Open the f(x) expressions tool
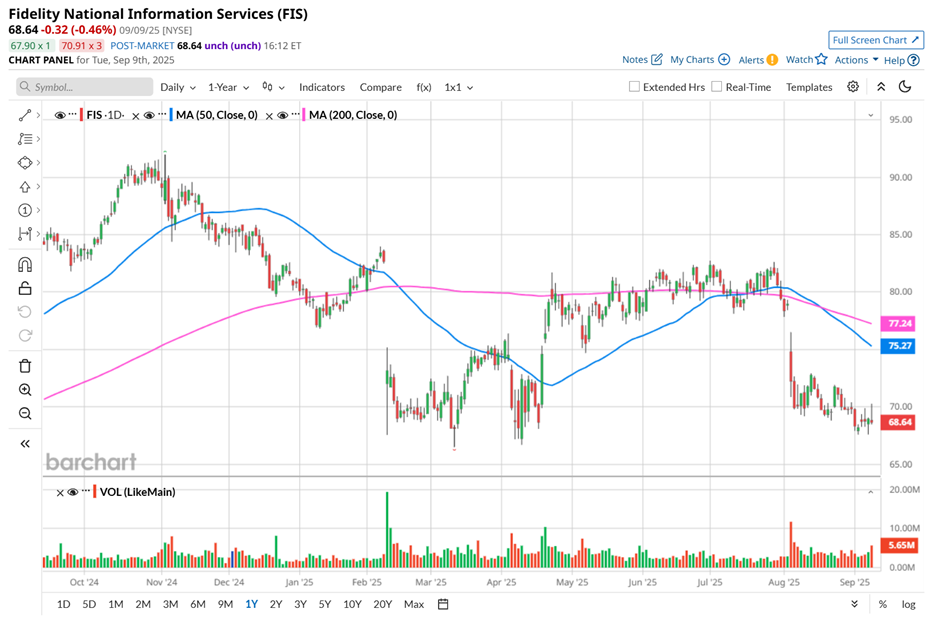940x617 pixels. tap(424, 87)
